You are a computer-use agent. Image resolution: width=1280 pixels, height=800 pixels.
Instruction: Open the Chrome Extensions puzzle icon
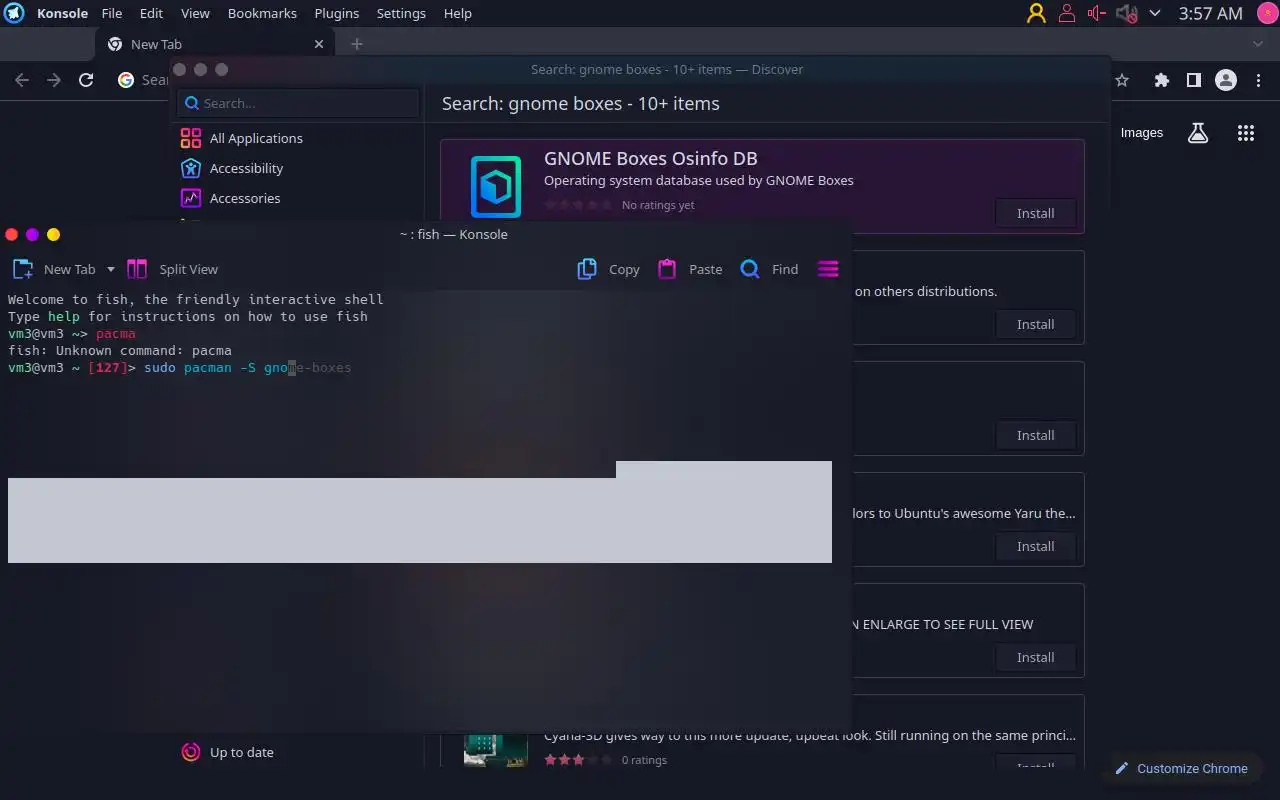point(1161,80)
